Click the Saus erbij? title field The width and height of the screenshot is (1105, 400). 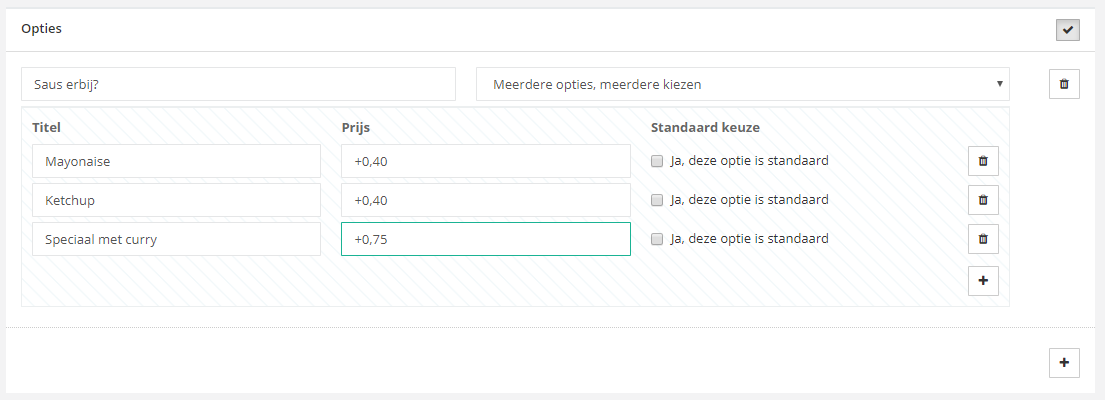(238, 84)
